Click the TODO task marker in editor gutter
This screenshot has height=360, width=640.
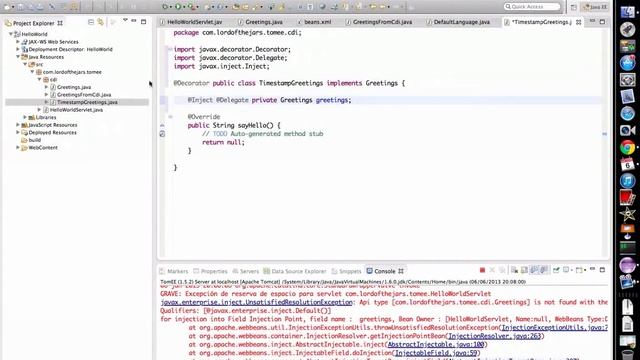162,134
